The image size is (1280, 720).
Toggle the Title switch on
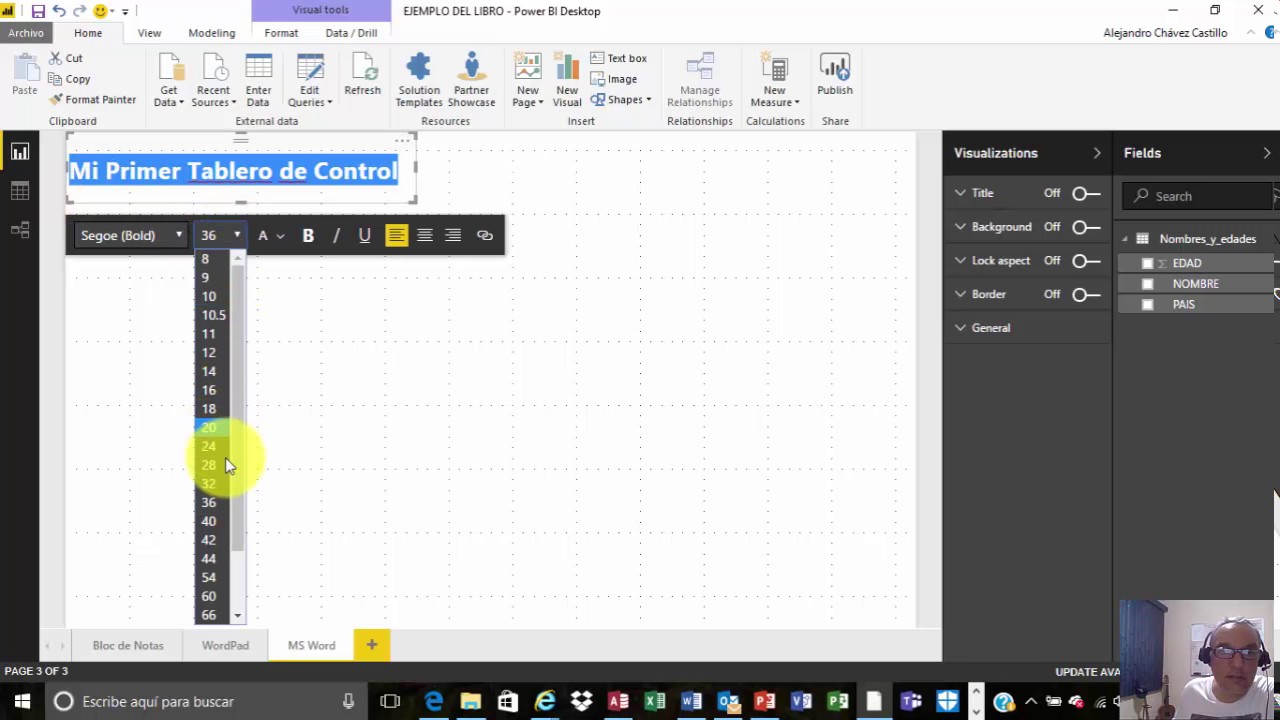pos(1086,193)
